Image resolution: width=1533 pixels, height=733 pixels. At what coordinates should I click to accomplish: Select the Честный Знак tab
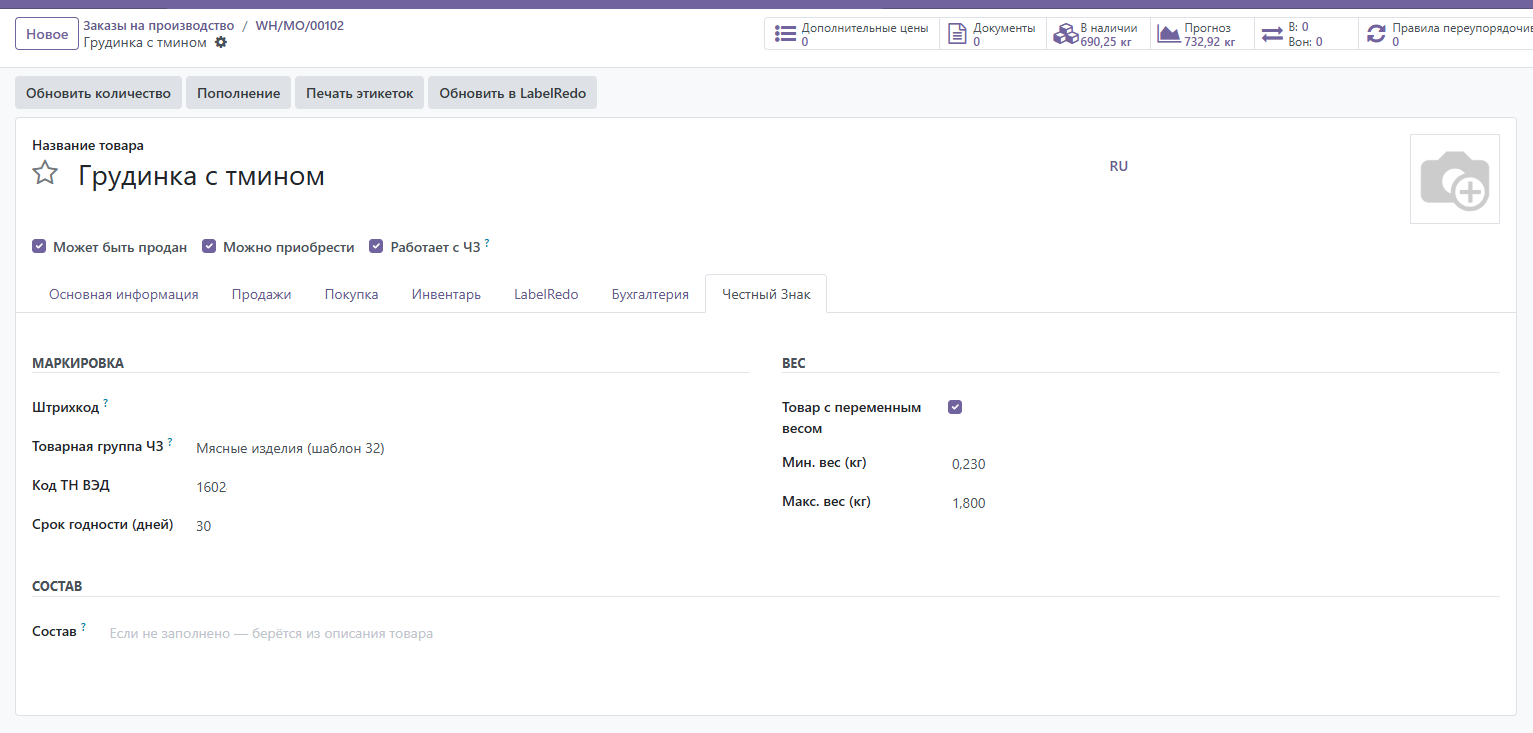point(766,294)
